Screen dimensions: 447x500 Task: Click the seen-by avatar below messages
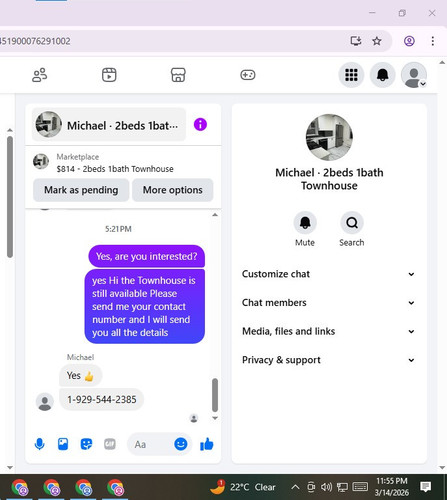click(x=194, y=418)
